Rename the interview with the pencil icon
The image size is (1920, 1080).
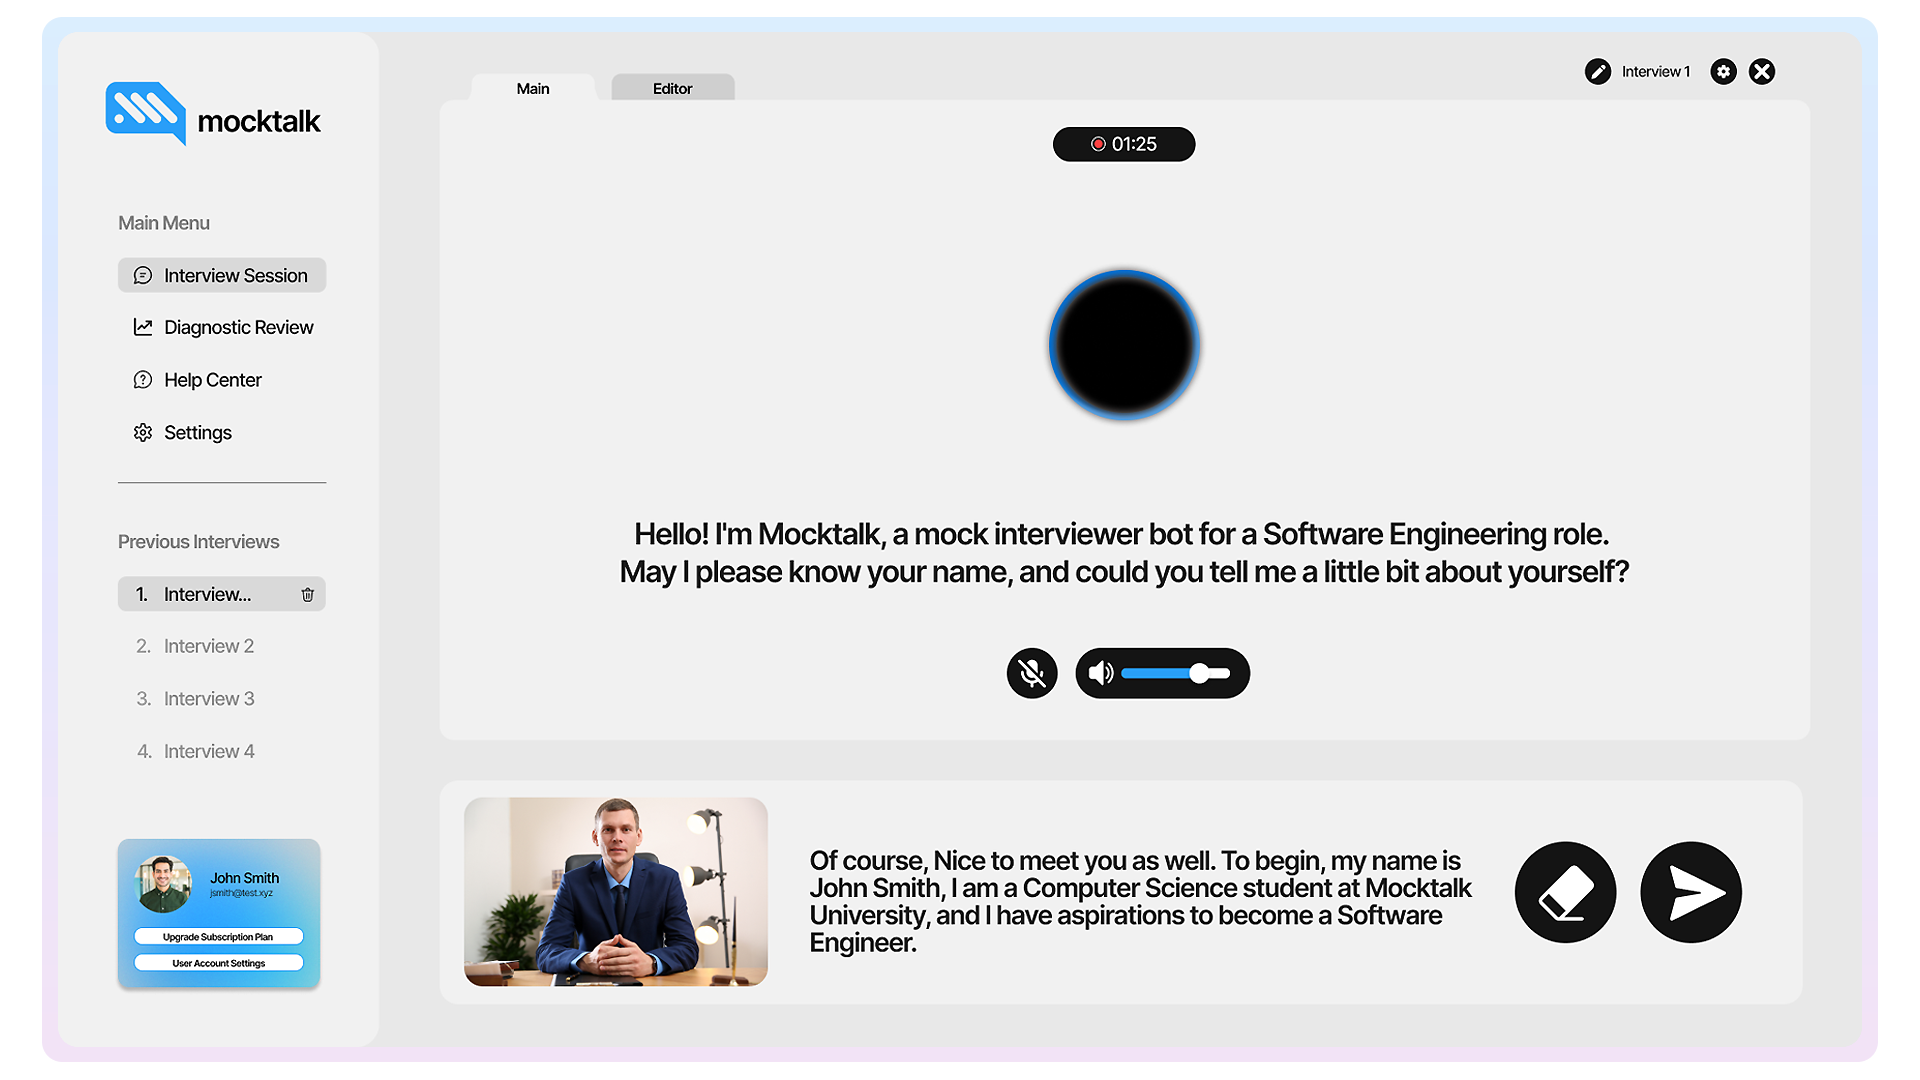1598,71
